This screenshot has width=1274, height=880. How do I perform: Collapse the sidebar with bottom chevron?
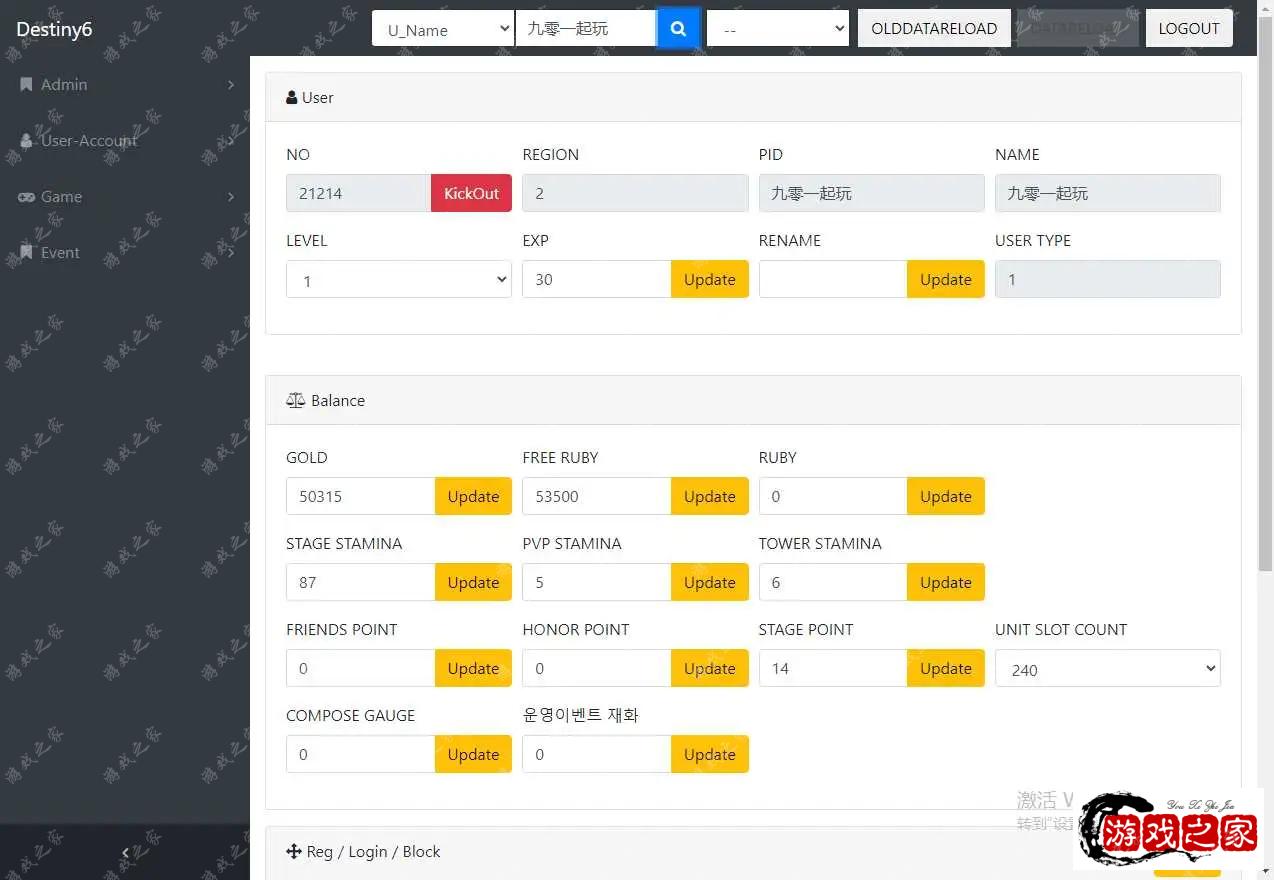125,852
